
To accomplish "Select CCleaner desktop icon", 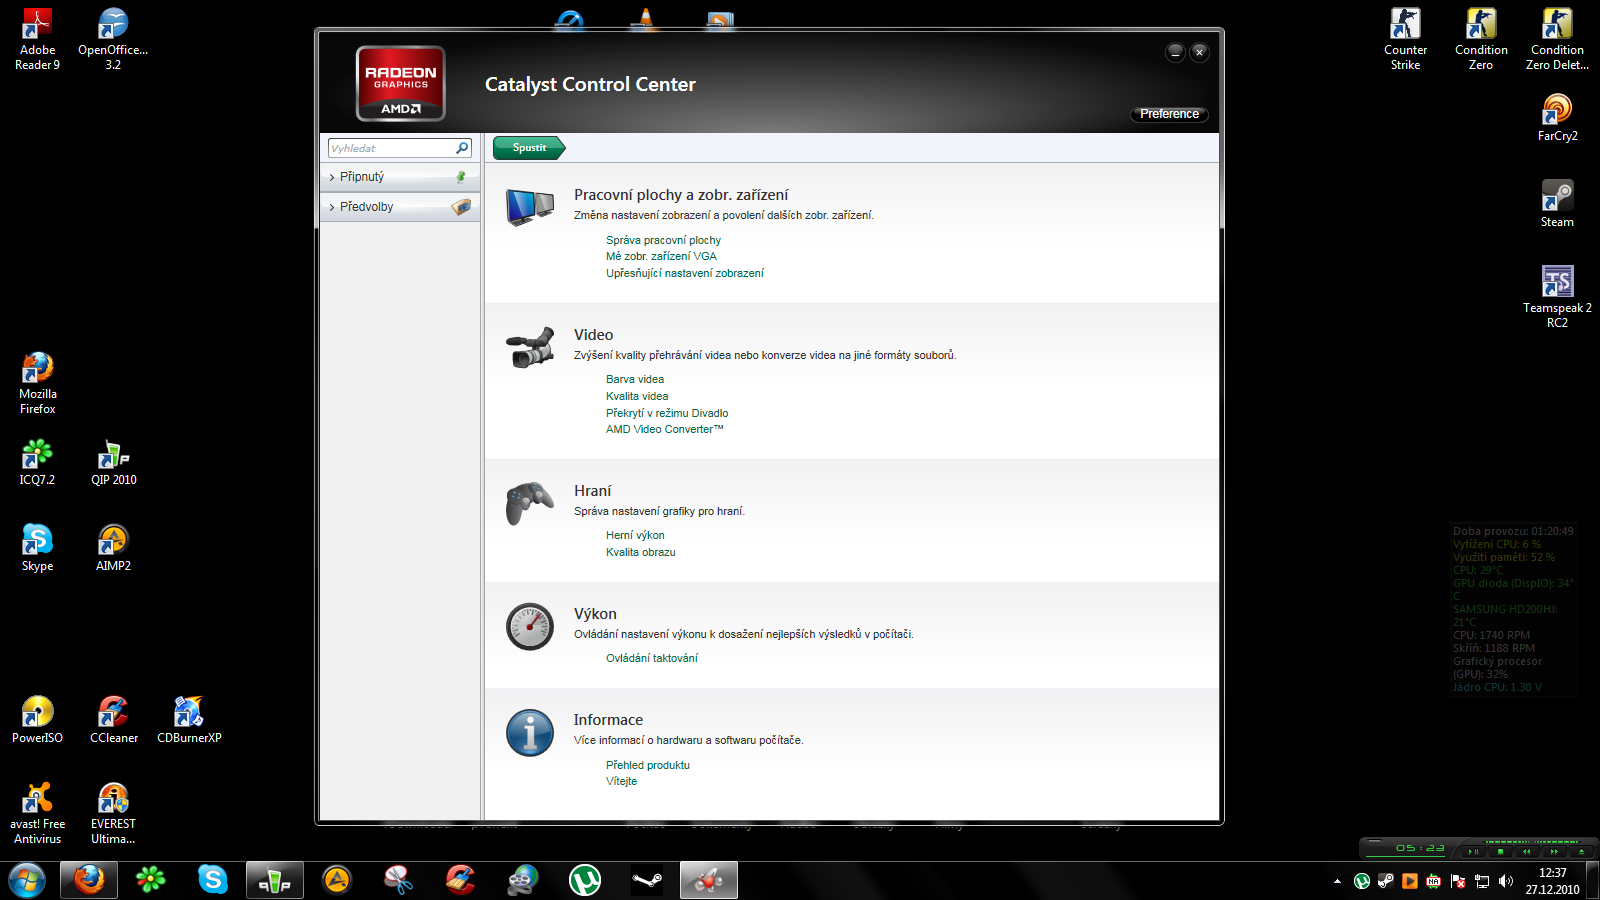I will [113, 720].
